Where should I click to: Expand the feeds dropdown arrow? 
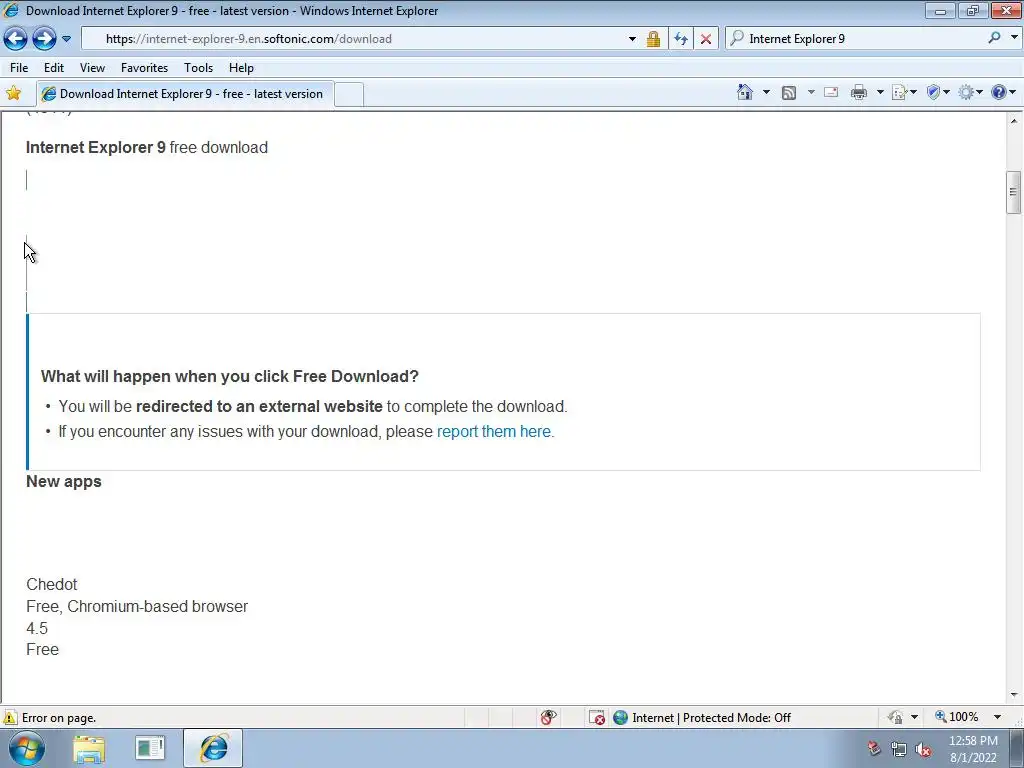pyautogui.click(x=811, y=93)
